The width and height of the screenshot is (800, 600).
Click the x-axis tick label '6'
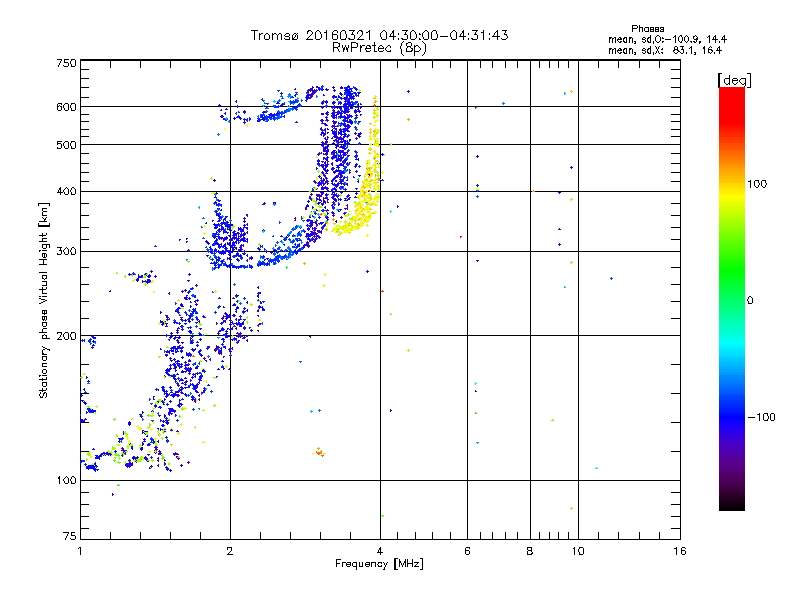(x=467, y=551)
